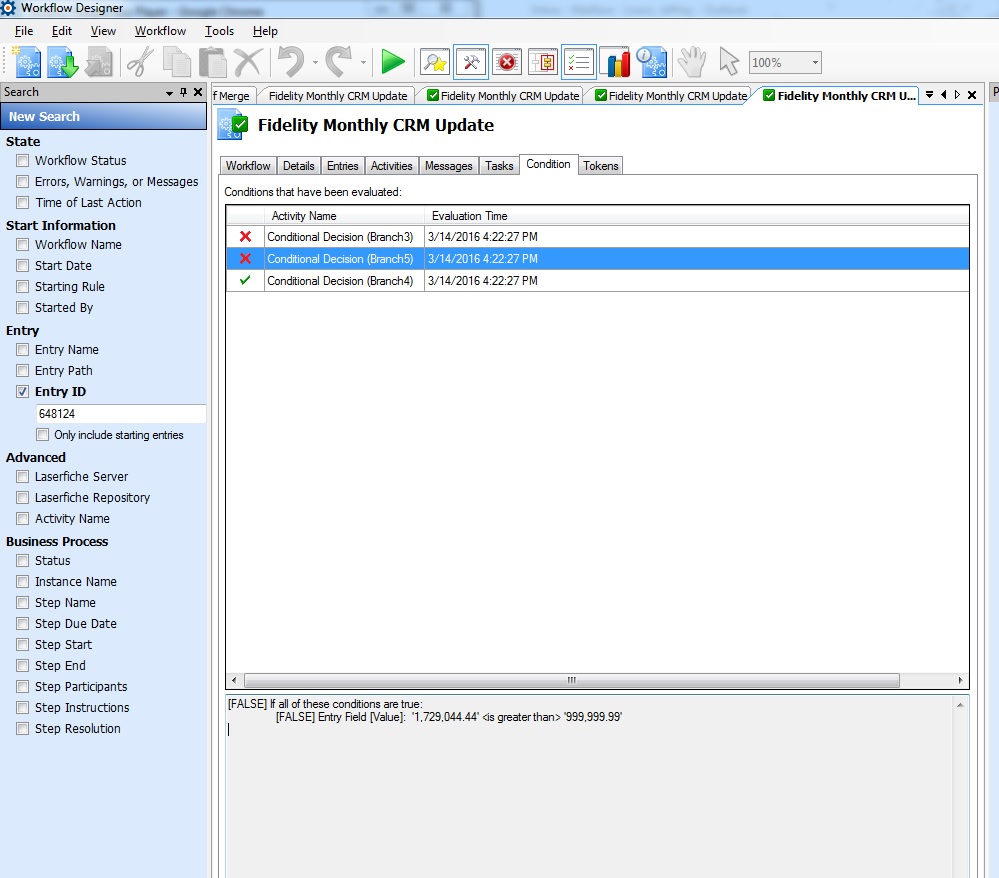Open the search pane icon with star
Viewport: 999px width, 878px height.
(x=435, y=62)
